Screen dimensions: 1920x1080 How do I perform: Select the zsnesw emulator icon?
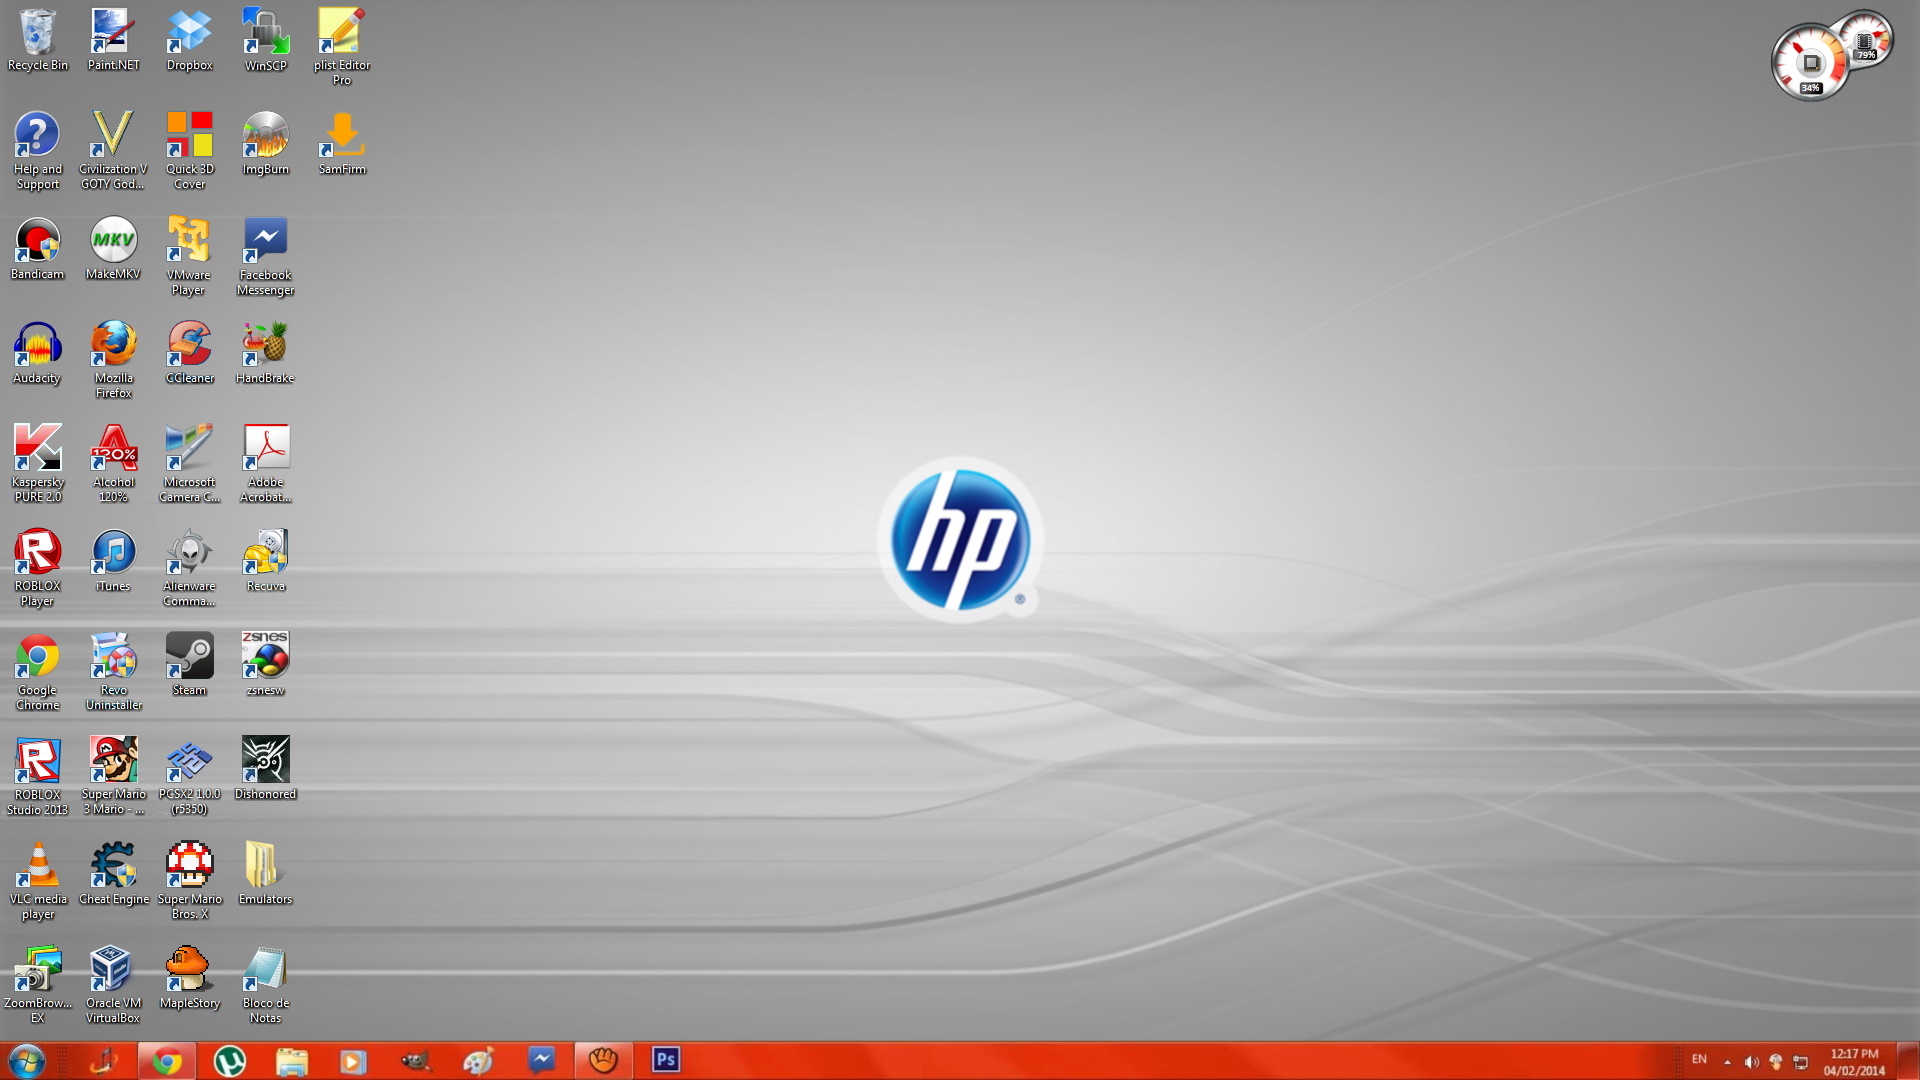(265, 665)
